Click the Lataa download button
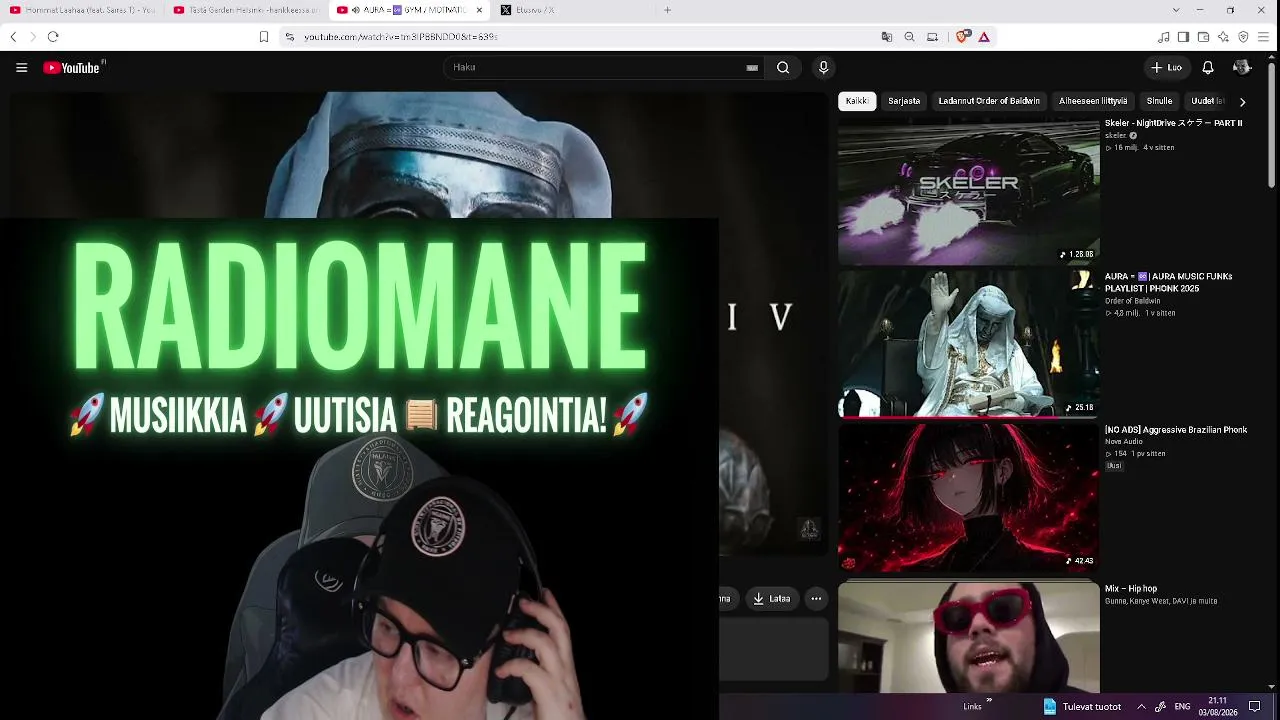1280x720 pixels. click(x=771, y=599)
